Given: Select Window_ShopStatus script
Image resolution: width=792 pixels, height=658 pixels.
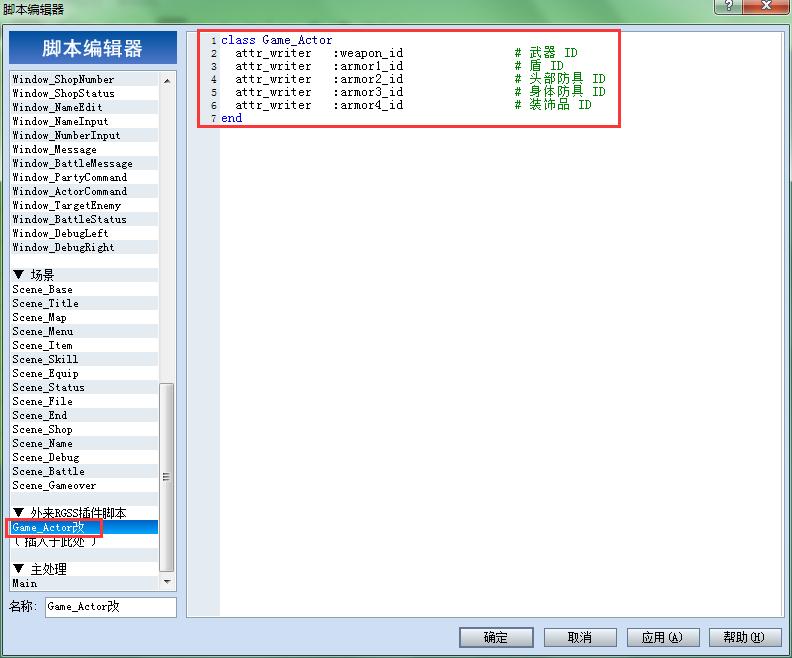Looking at the screenshot, I should tap(84, 93).
